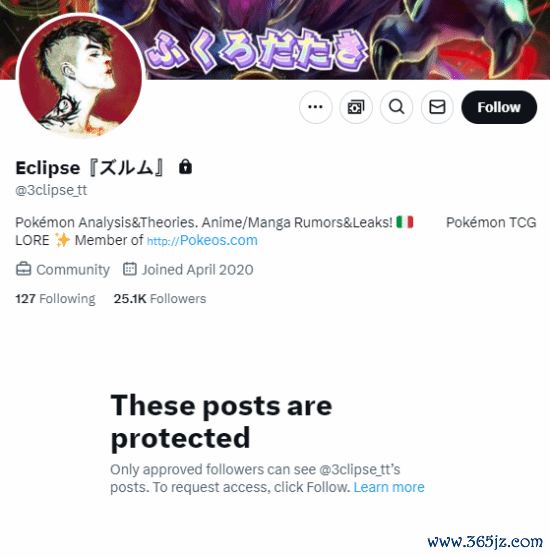Click Learn more about protected posts
The width and height of the screenshot is (550, 557).
[389, 487]
